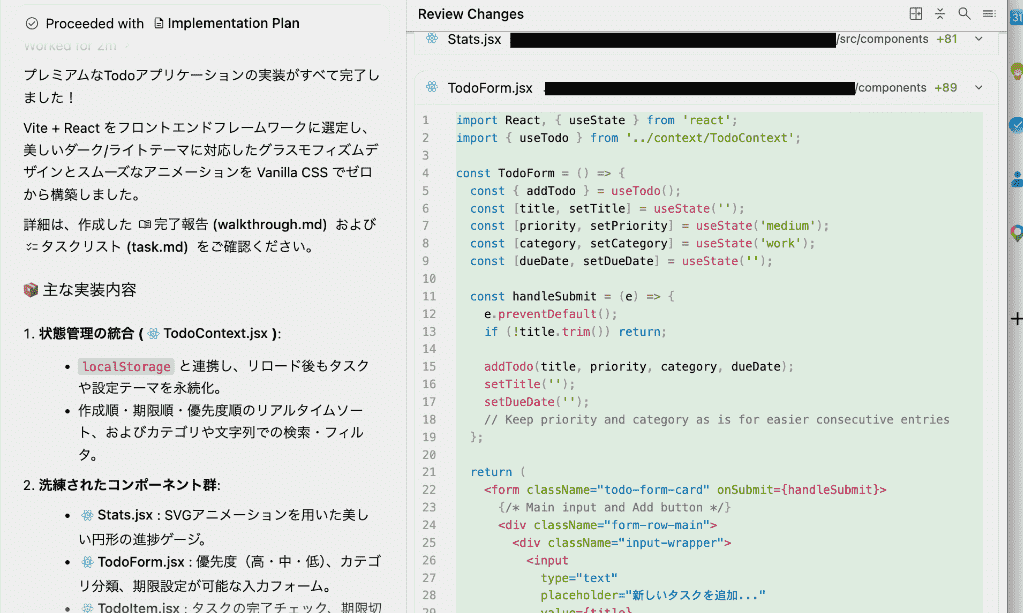Open Google Maps side panel icon
Viewport: 1023px width, 613px height.
click(x=1016, y=233)
